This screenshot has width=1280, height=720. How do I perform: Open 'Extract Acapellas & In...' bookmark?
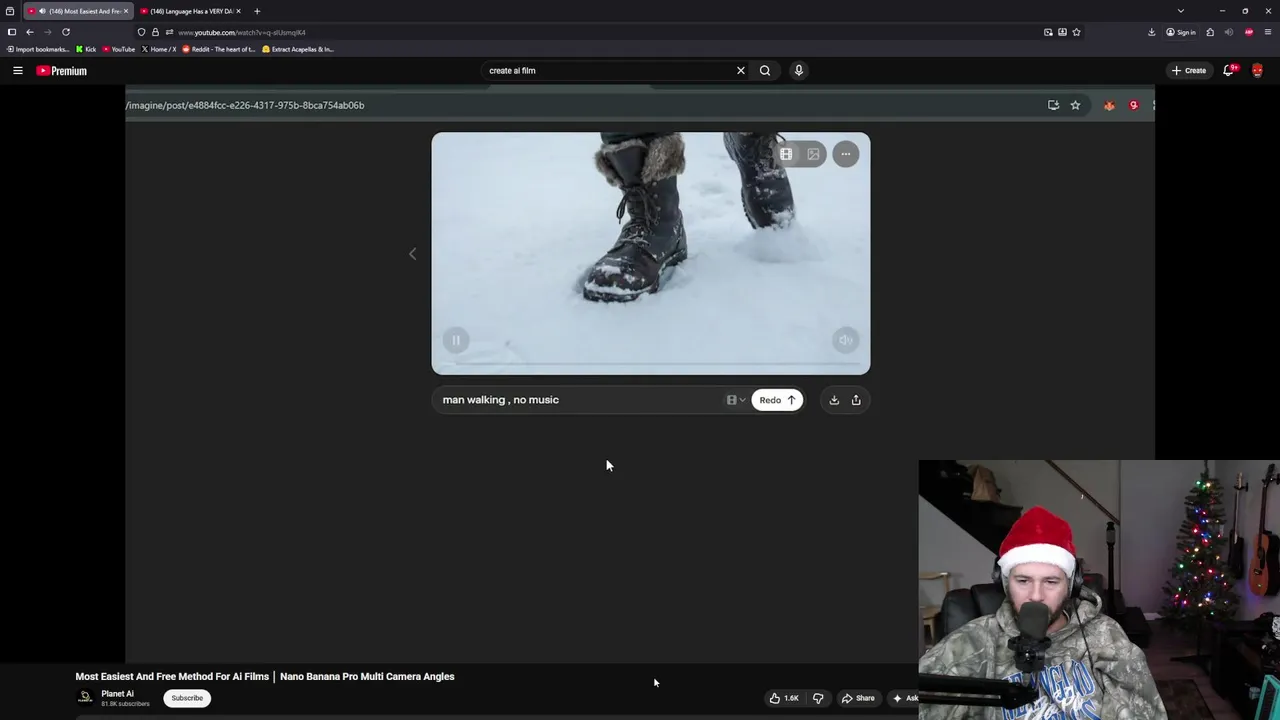pyautogui.click(x=298, y=49)
